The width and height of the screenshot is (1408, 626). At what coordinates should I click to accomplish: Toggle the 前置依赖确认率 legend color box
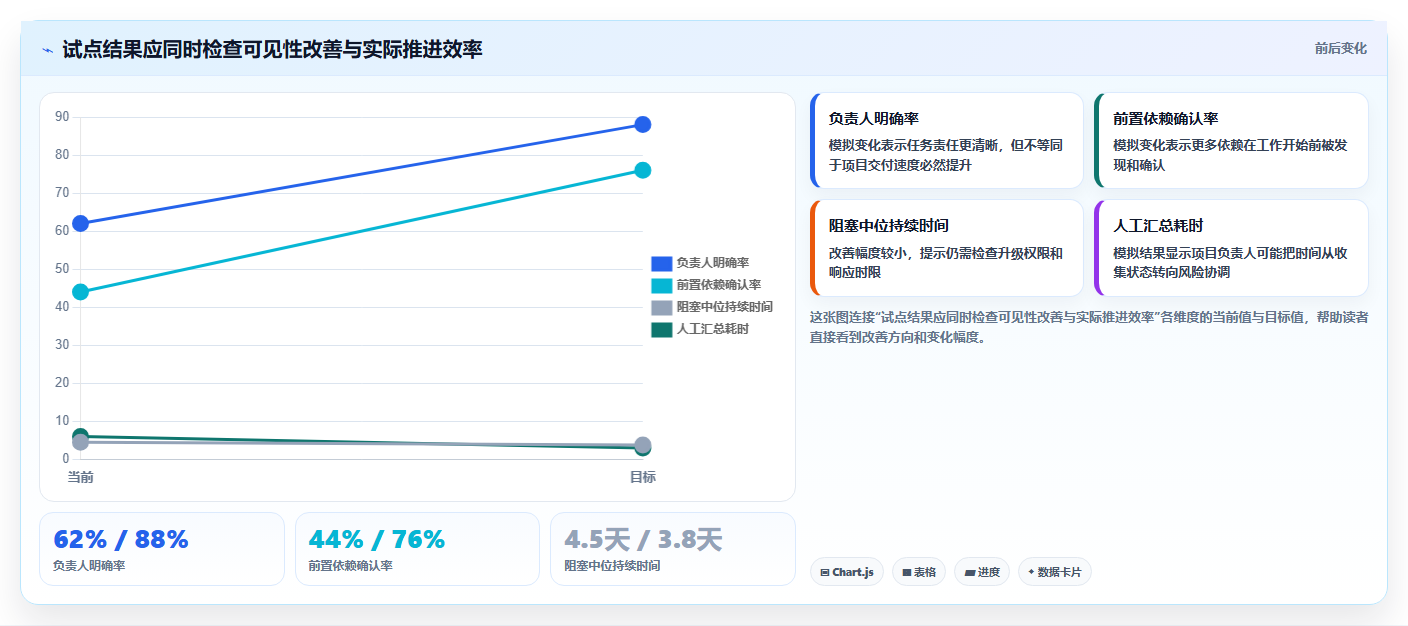[661, 285]
